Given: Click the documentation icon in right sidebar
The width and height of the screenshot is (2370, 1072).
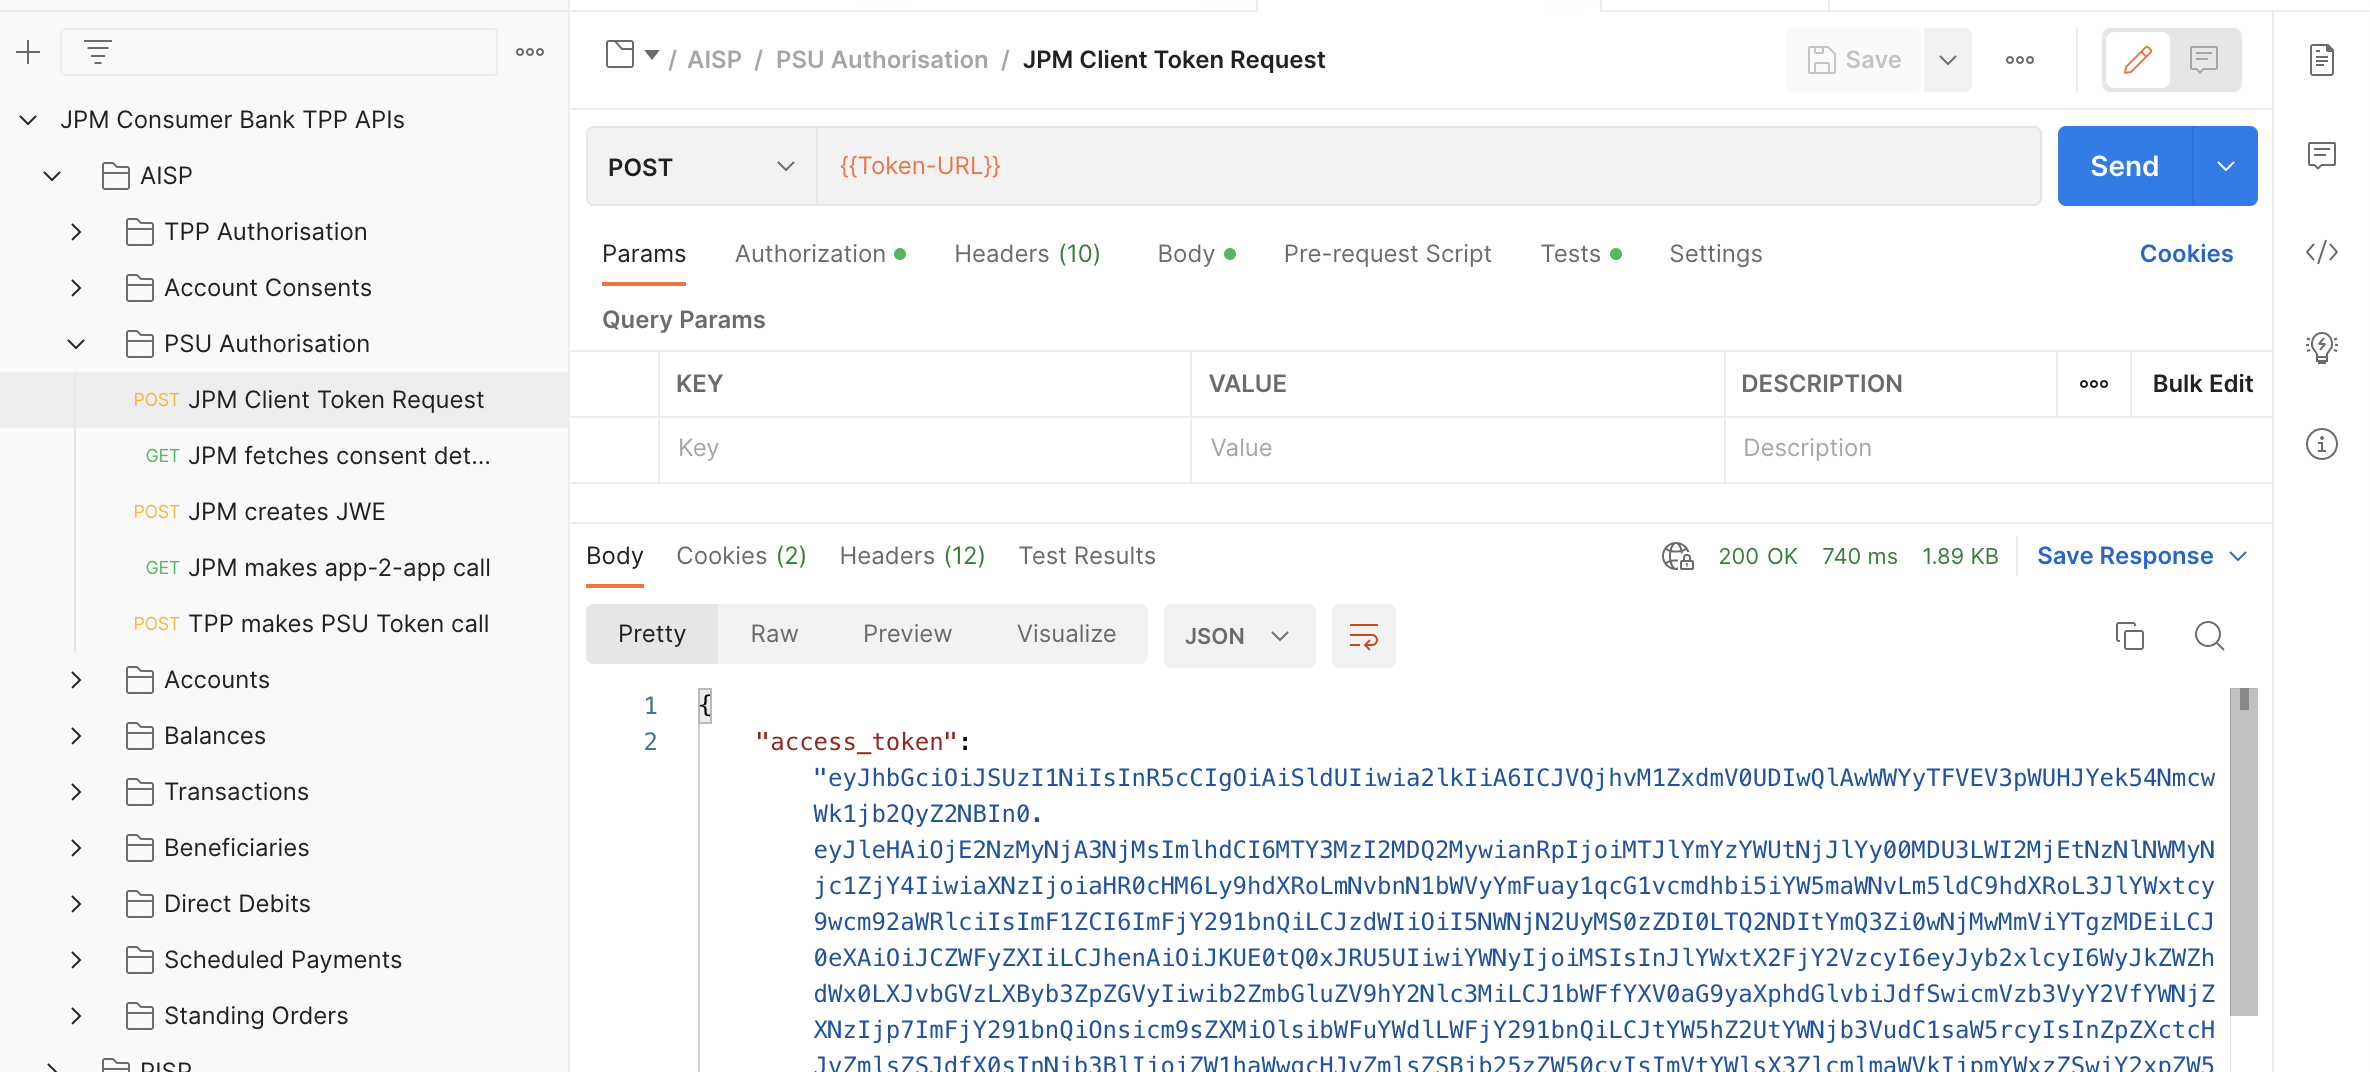Looking at the screenshot, I should pos(2321,60).
